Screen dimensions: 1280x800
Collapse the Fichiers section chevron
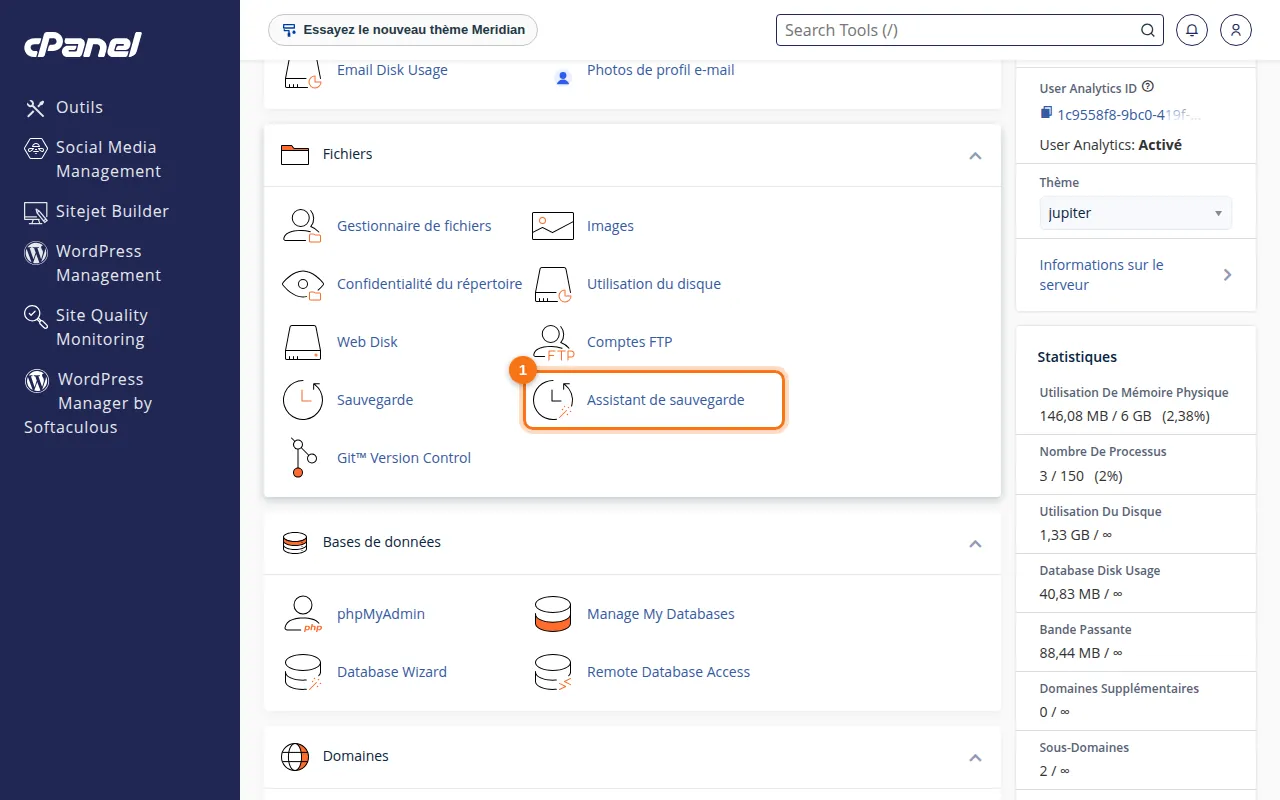point(975,155)
